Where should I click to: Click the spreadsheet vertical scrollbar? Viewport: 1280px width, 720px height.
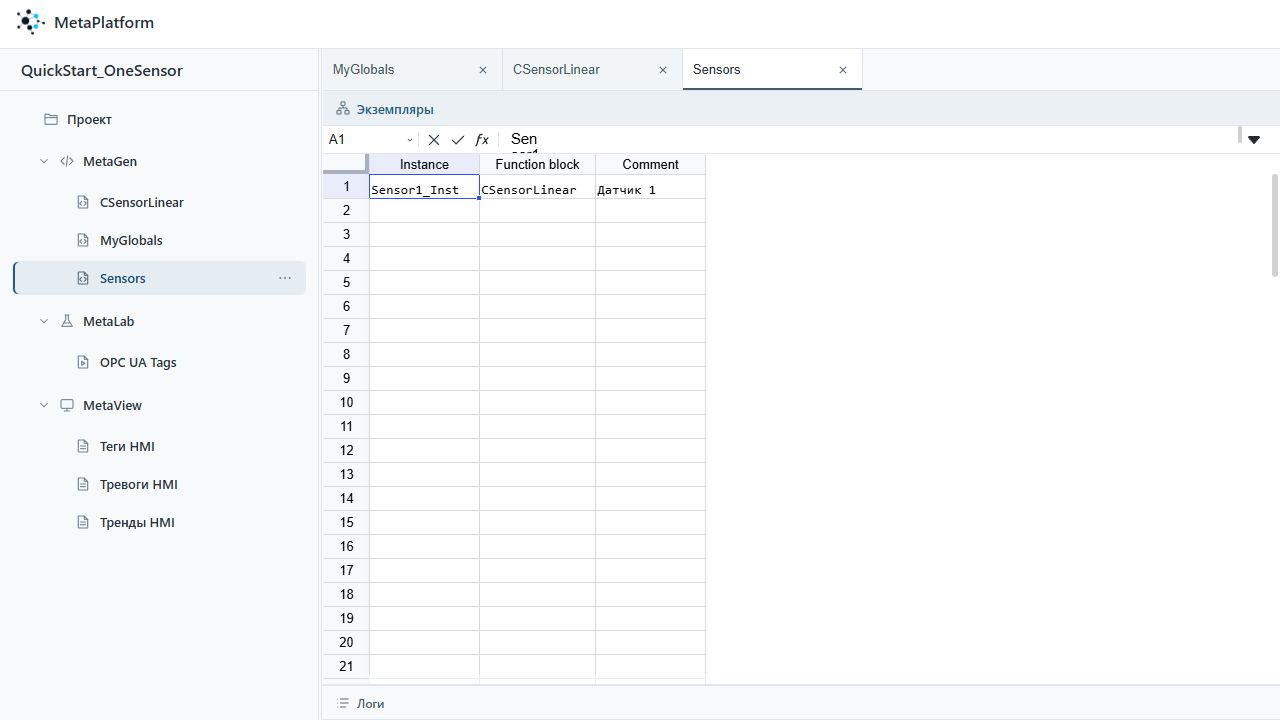pos(1274,225)
